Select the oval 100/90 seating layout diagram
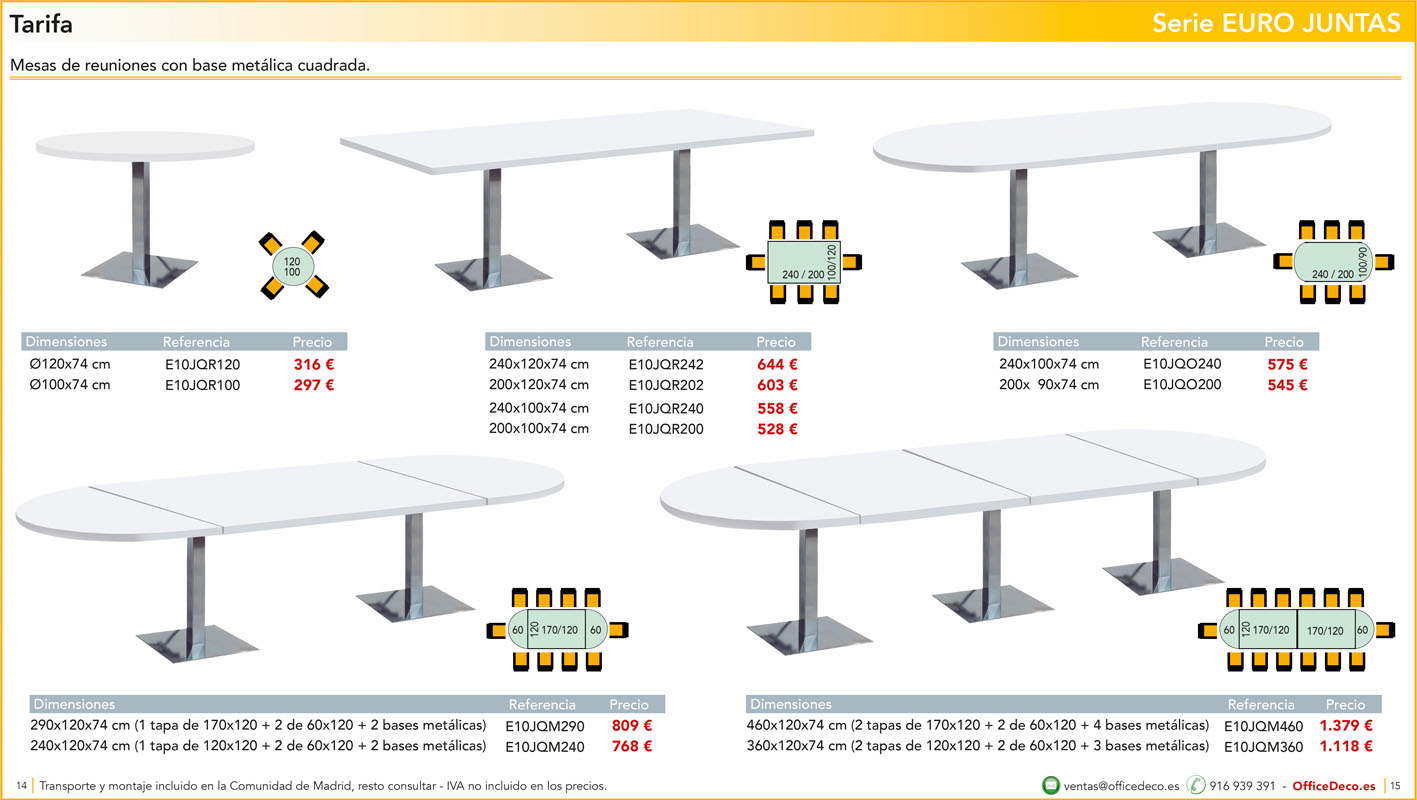This screenshot has height=800, width=1417. (1333, 262)
